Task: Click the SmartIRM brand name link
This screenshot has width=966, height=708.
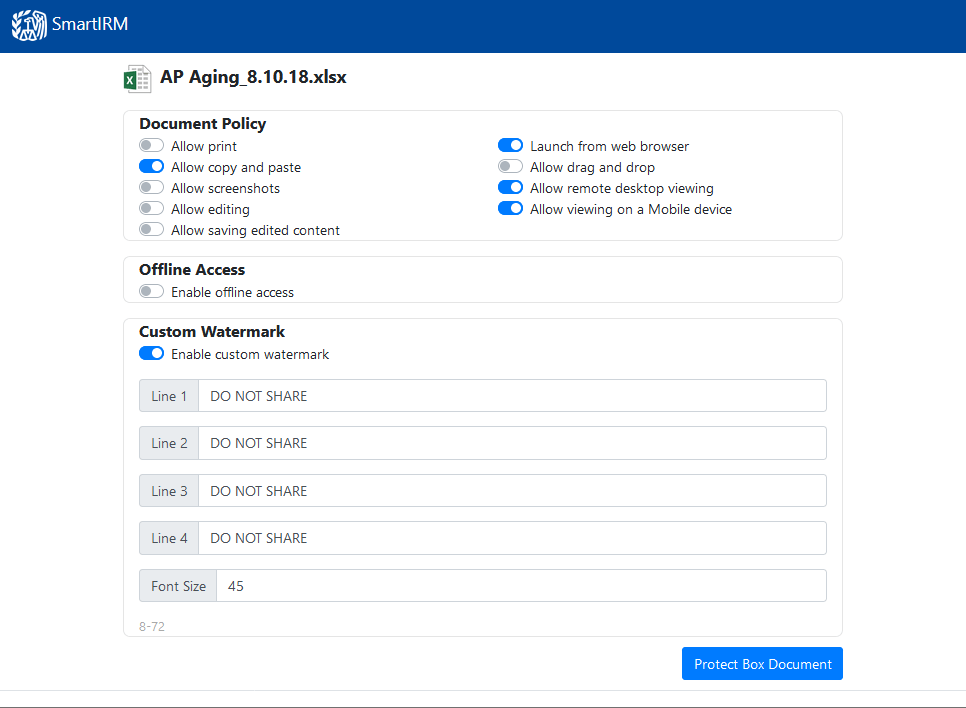Action: (90, 25)
